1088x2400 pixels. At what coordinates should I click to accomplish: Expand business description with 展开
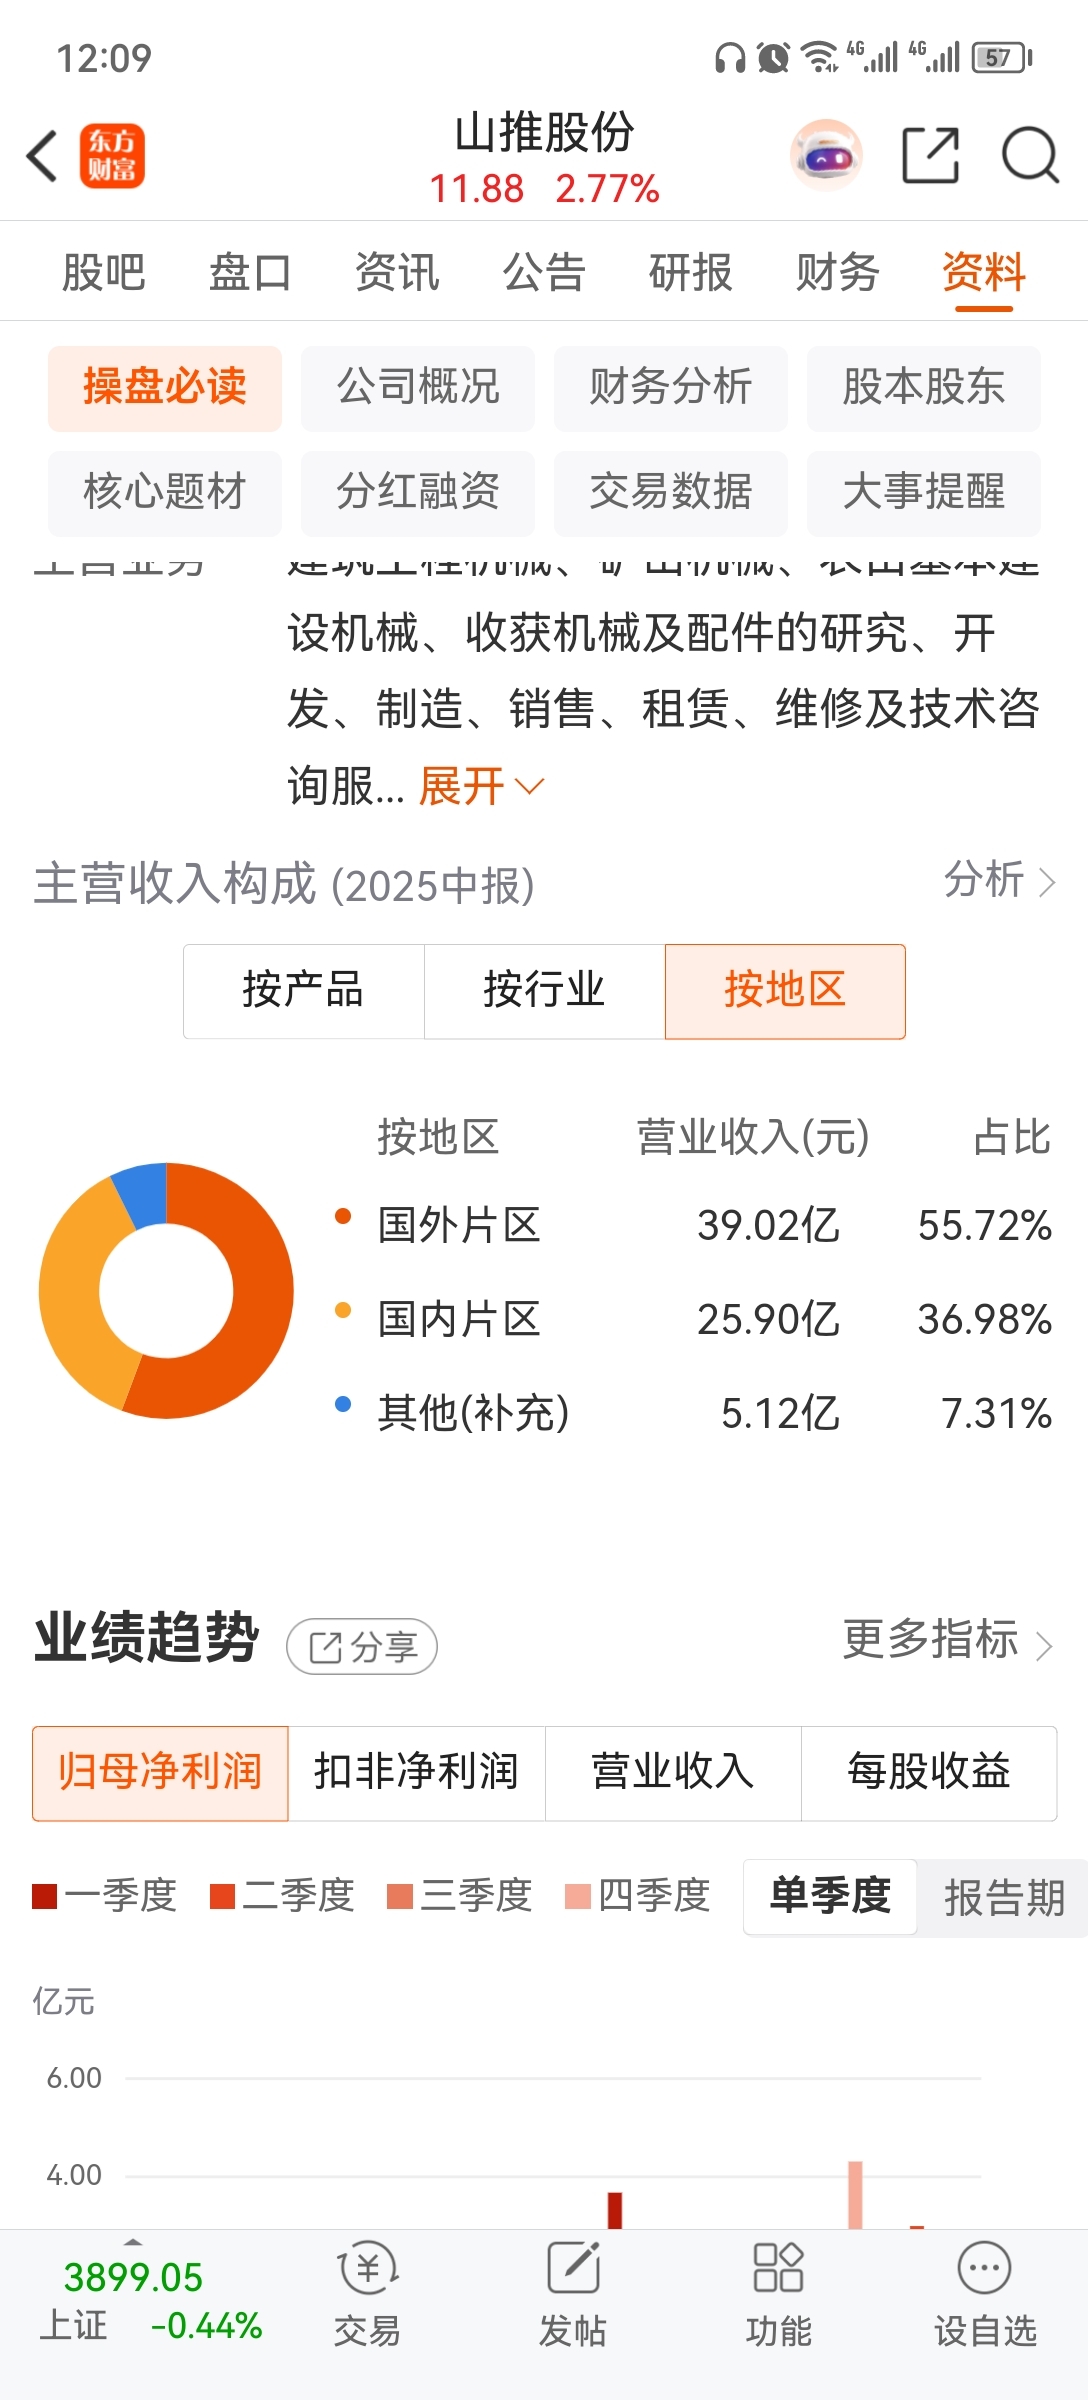(x=480, y=786)
